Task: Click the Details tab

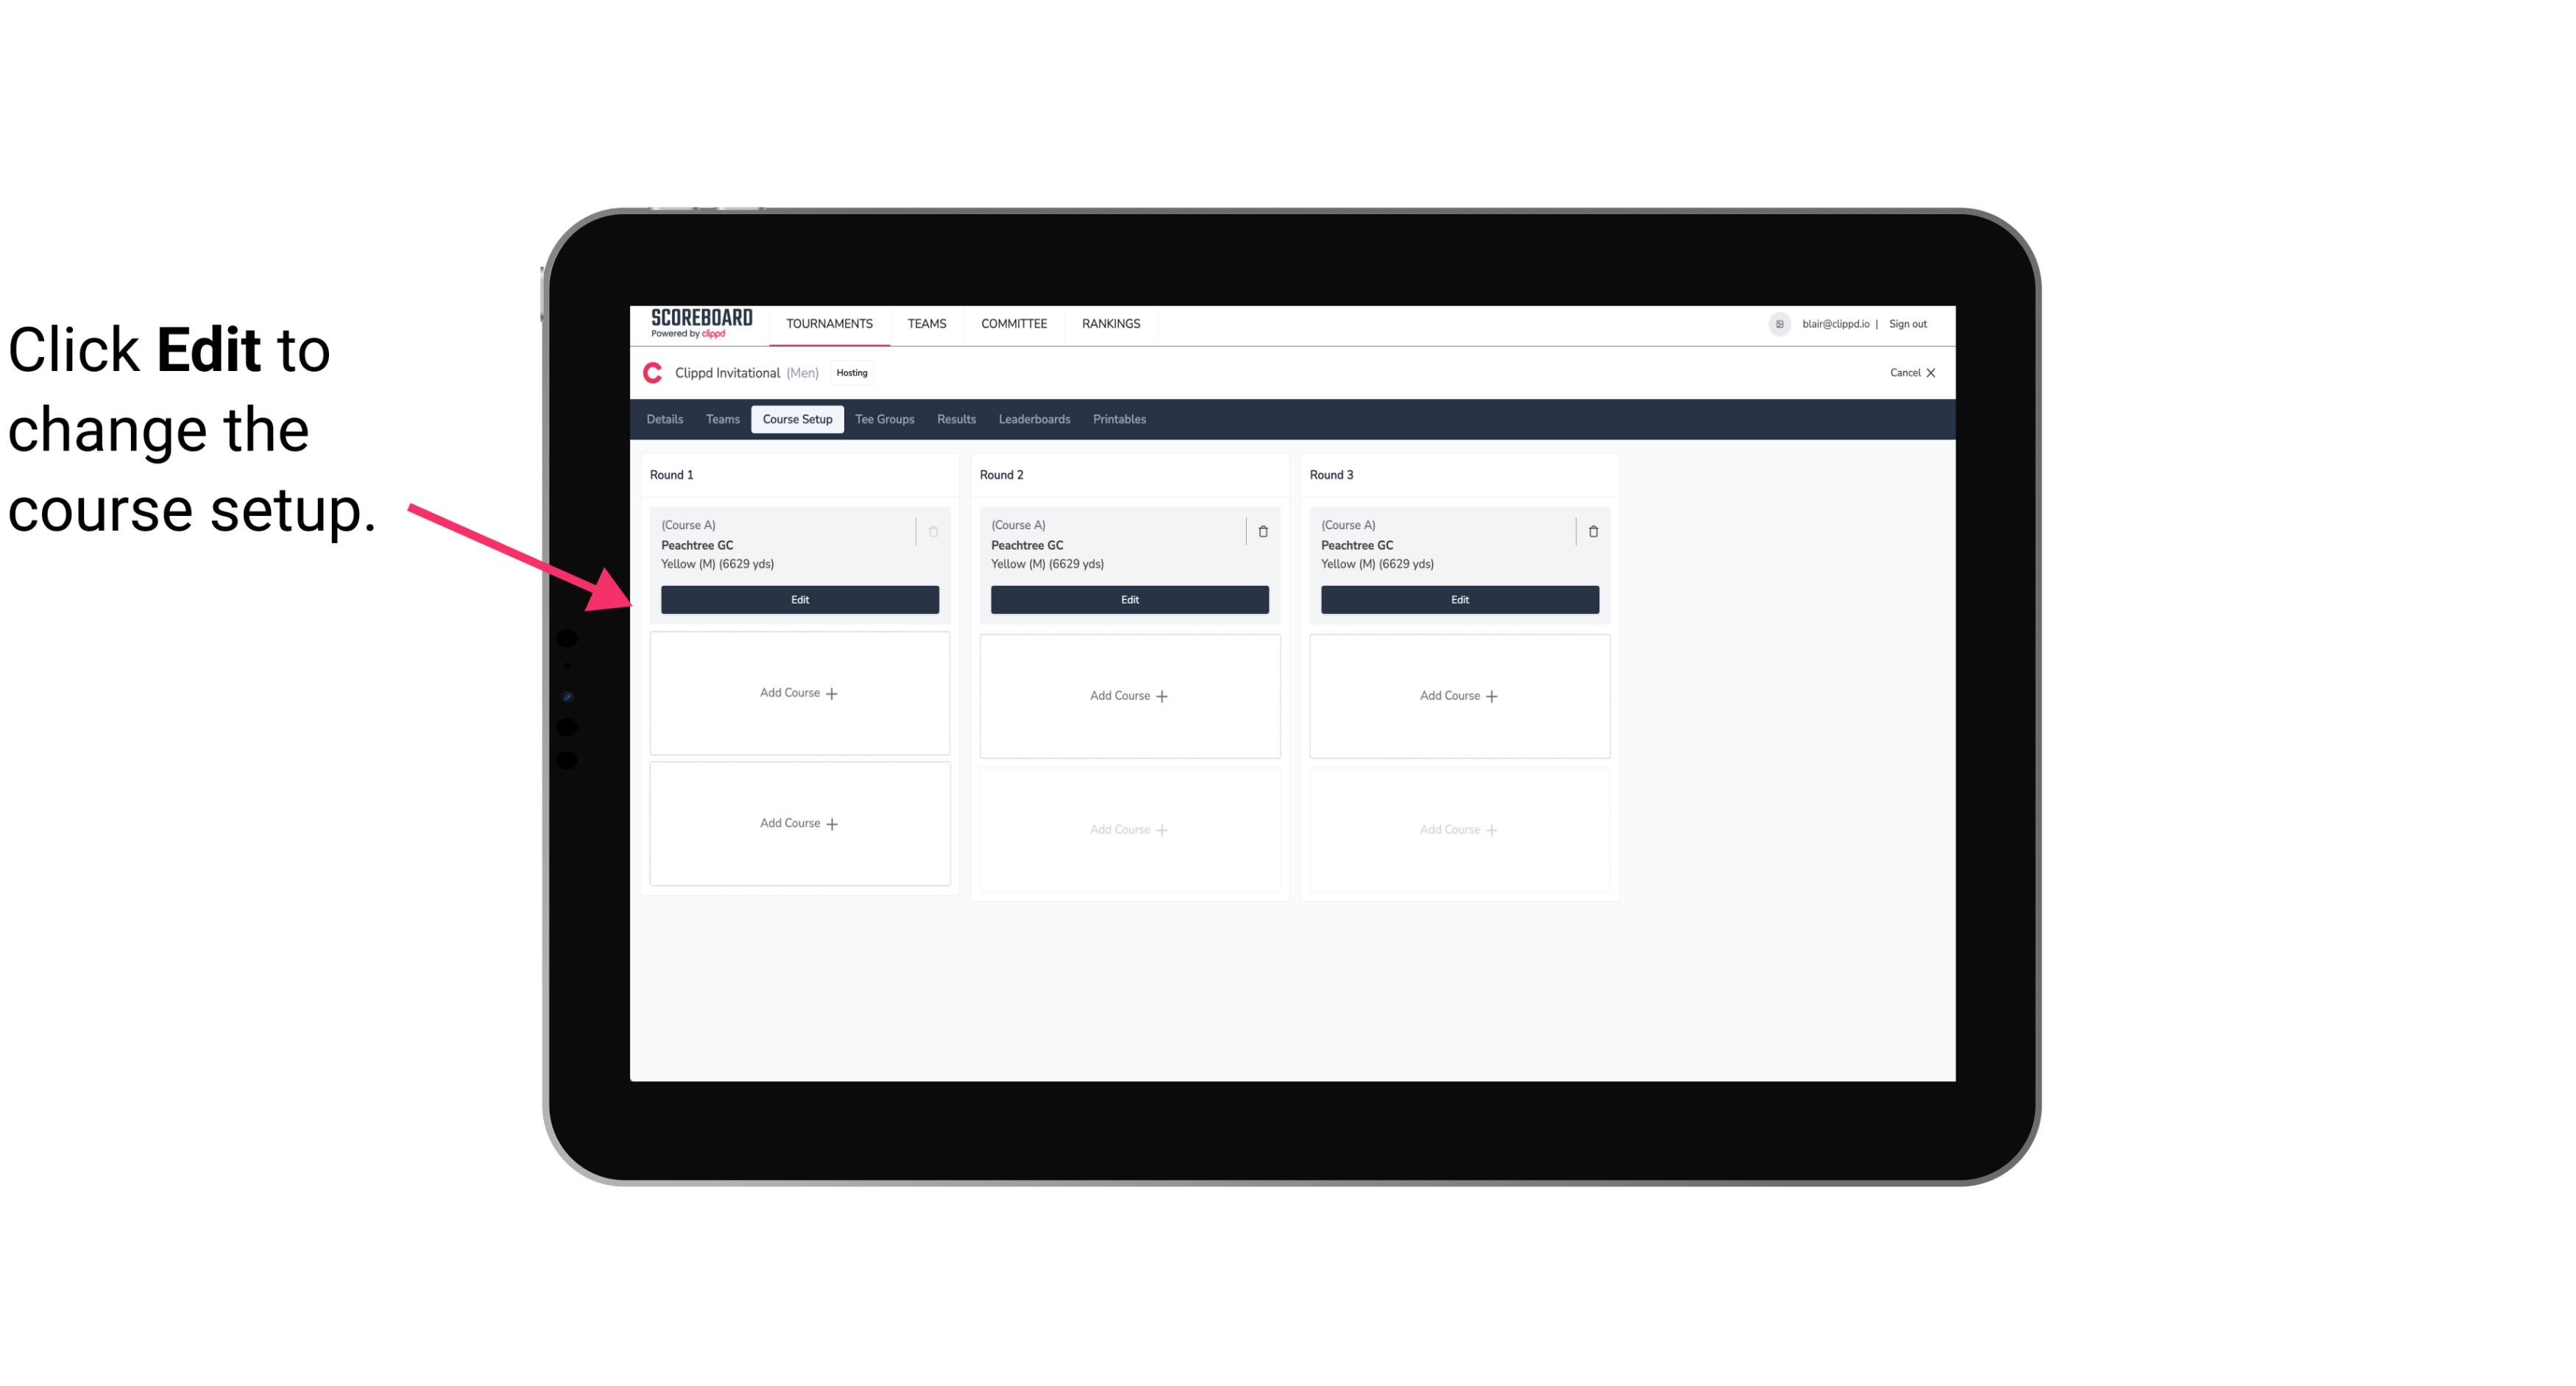Action: point(667,418)
